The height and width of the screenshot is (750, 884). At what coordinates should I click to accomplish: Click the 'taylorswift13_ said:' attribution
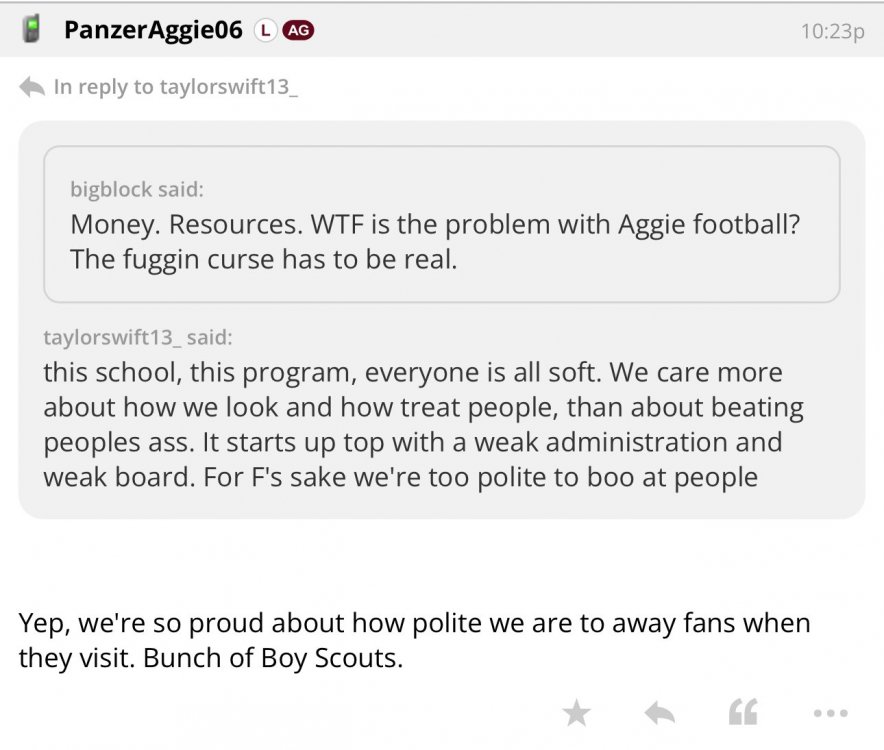[x=137, y=337]
